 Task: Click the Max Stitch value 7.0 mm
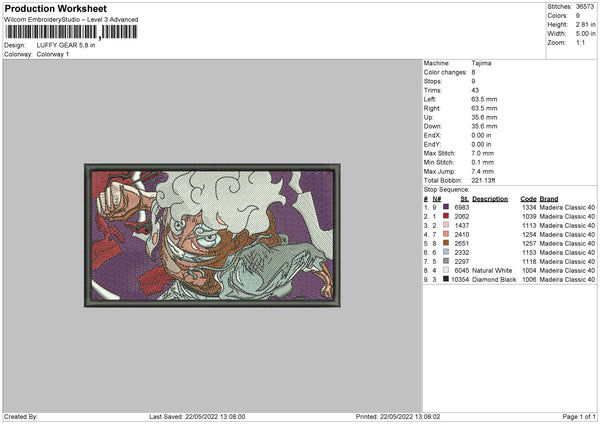pyautogui.click(x=483, y=153)
